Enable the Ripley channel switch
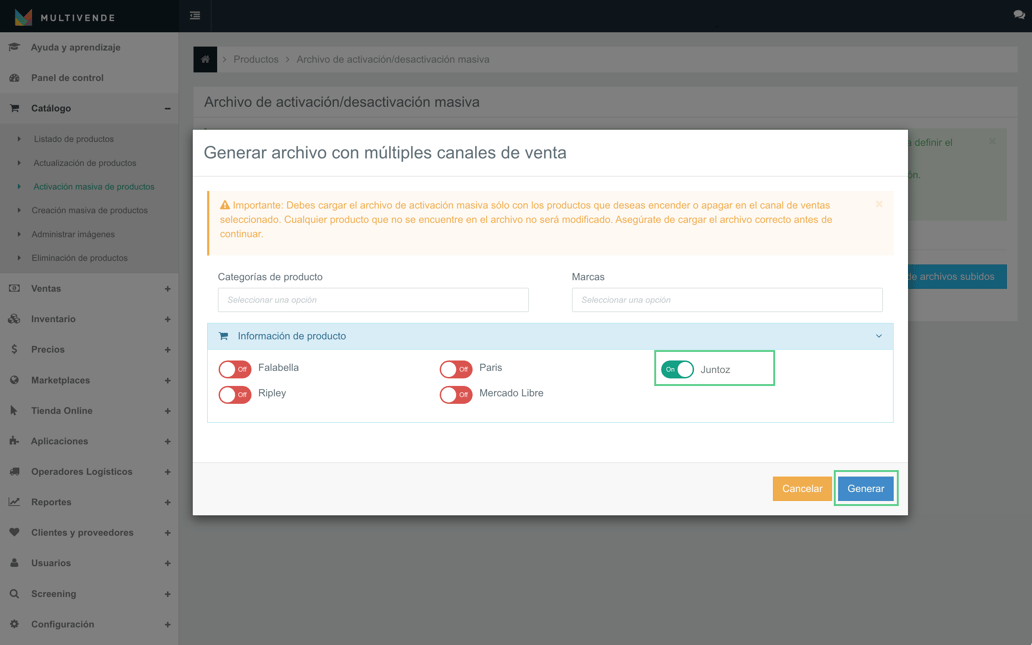 point(235,395)
